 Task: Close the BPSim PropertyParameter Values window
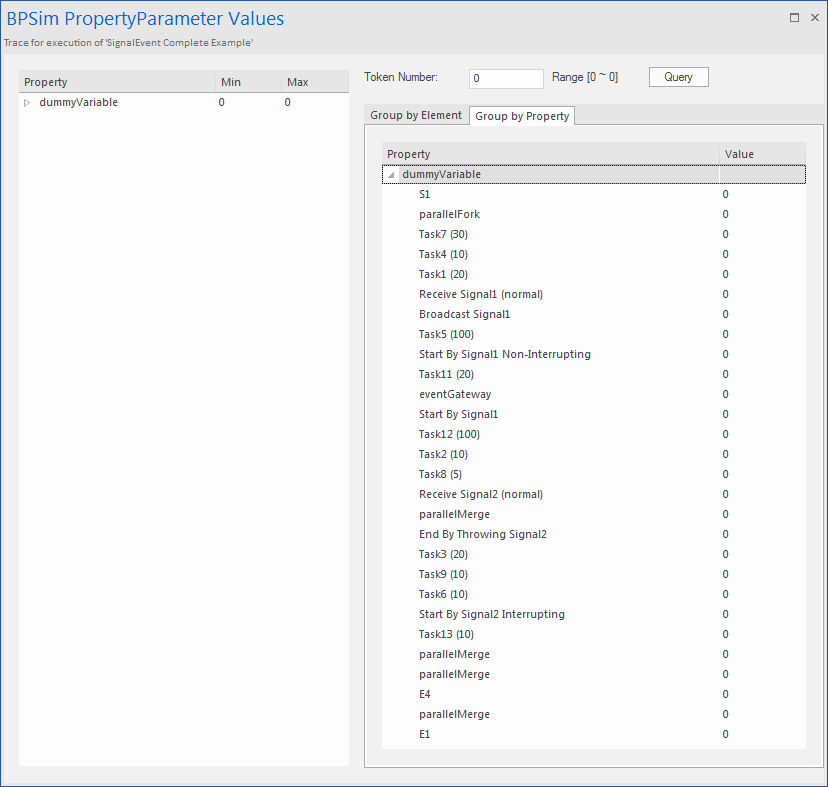tap(814, 18)
